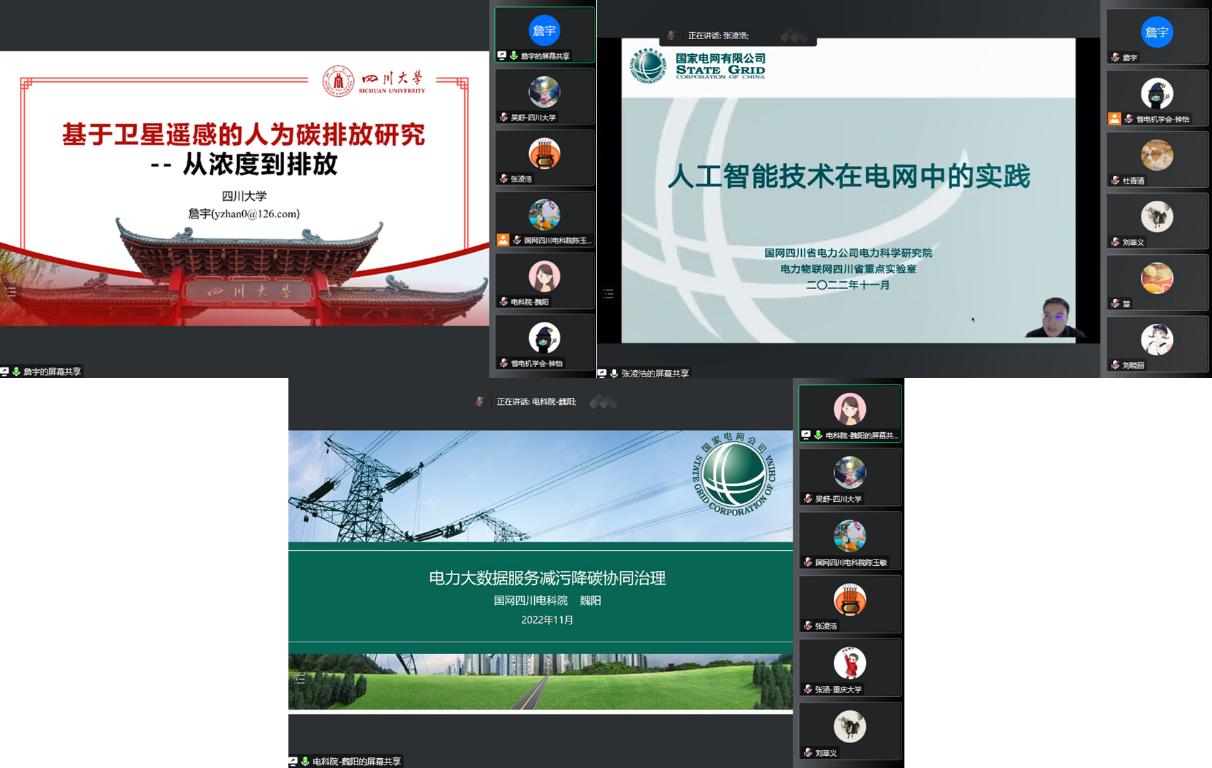Screen dimensions: 1212x768
Task: Click the microphone icon beside 张凌浩的屏幕共享 label
Action: 614,373
